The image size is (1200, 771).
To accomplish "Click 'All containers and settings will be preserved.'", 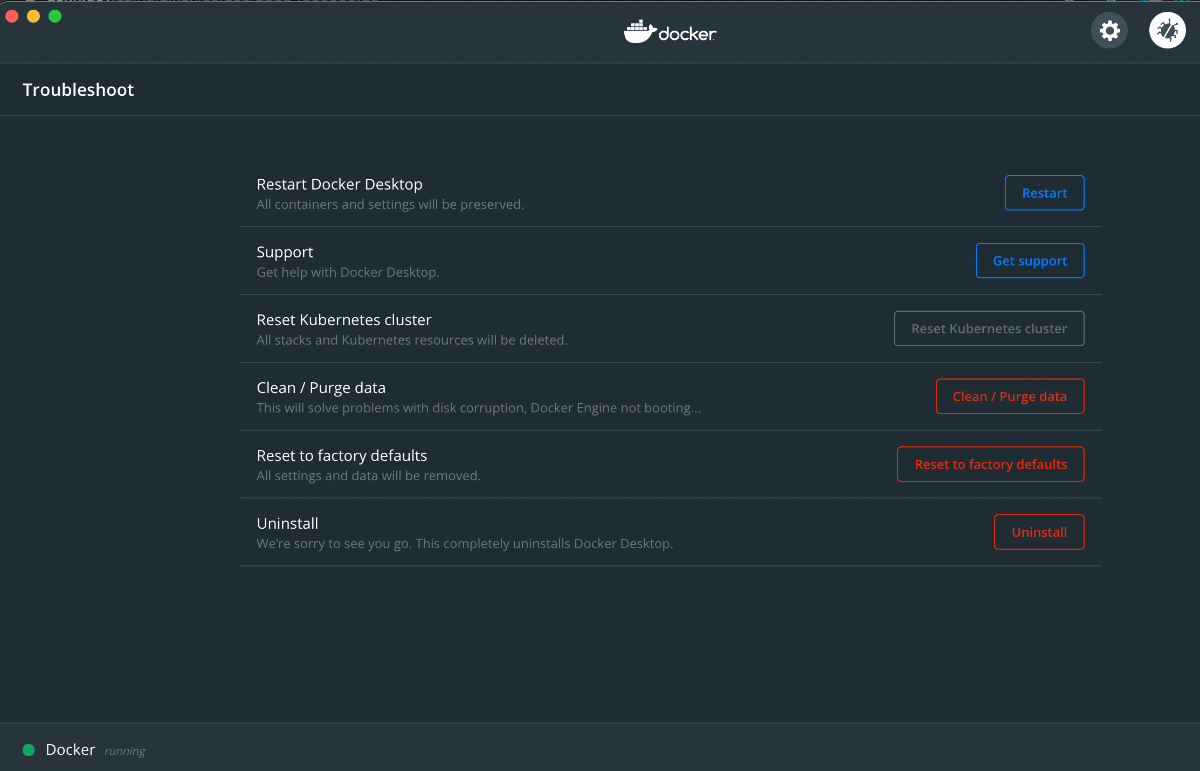I will (390, 204).
